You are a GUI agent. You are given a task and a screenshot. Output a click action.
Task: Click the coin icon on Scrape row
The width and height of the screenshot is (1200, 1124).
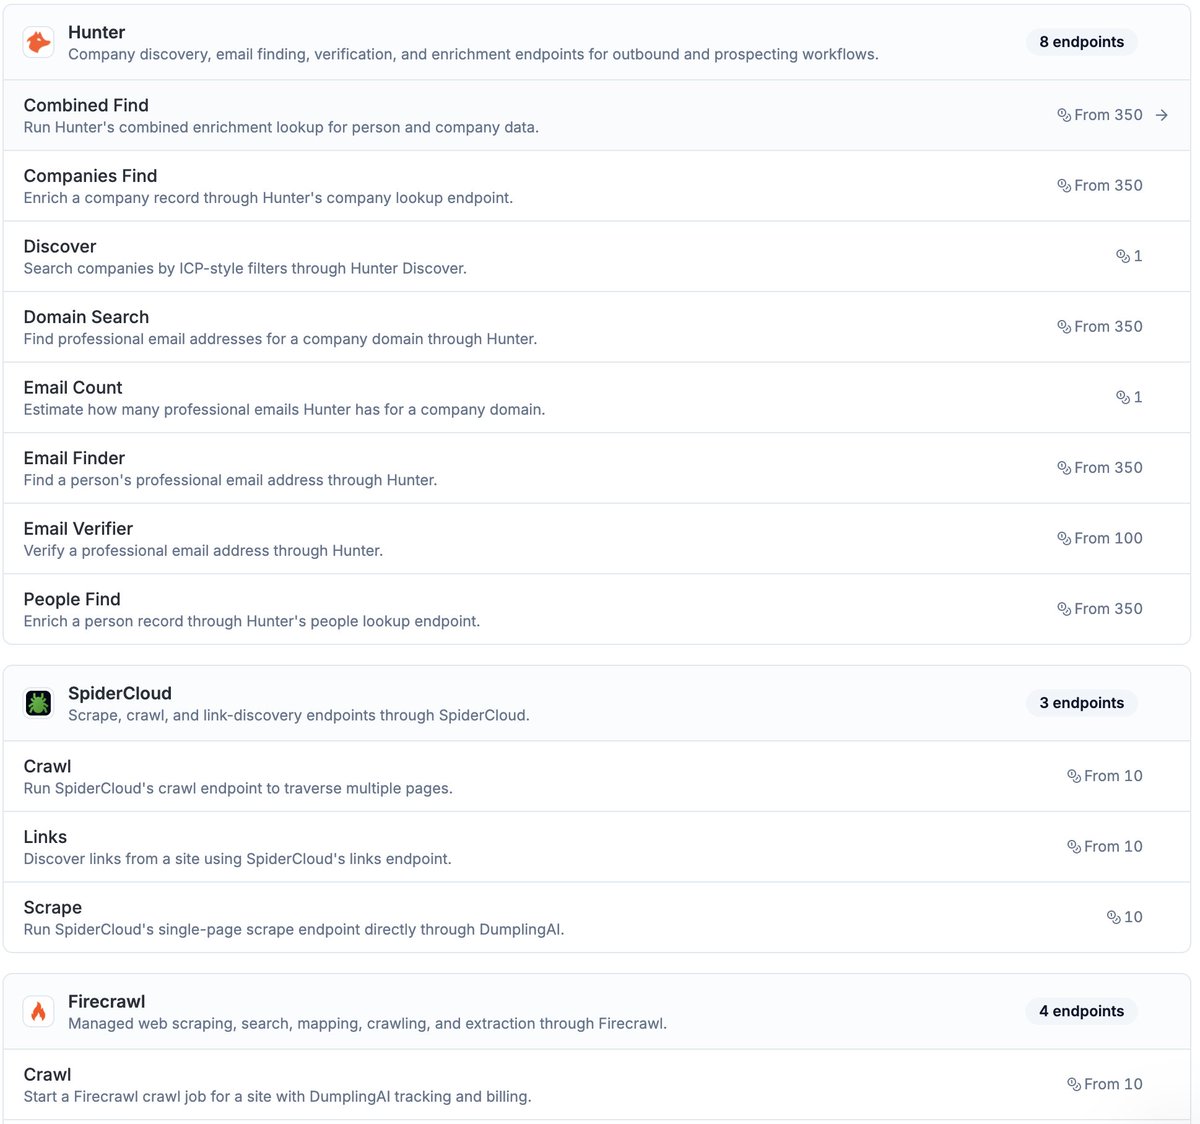[x=1114, y=917]
